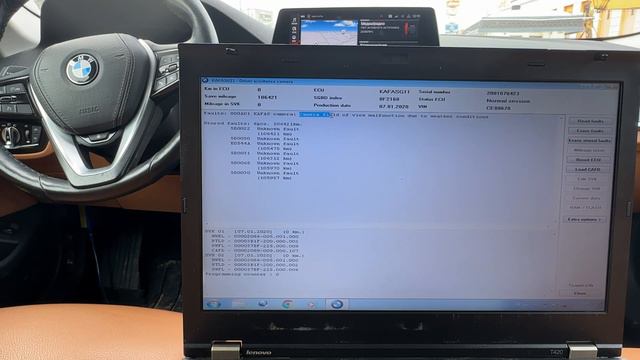640x360 pixels.
Task: Click the Load CAFD button
Action: (x=588, y=169)
